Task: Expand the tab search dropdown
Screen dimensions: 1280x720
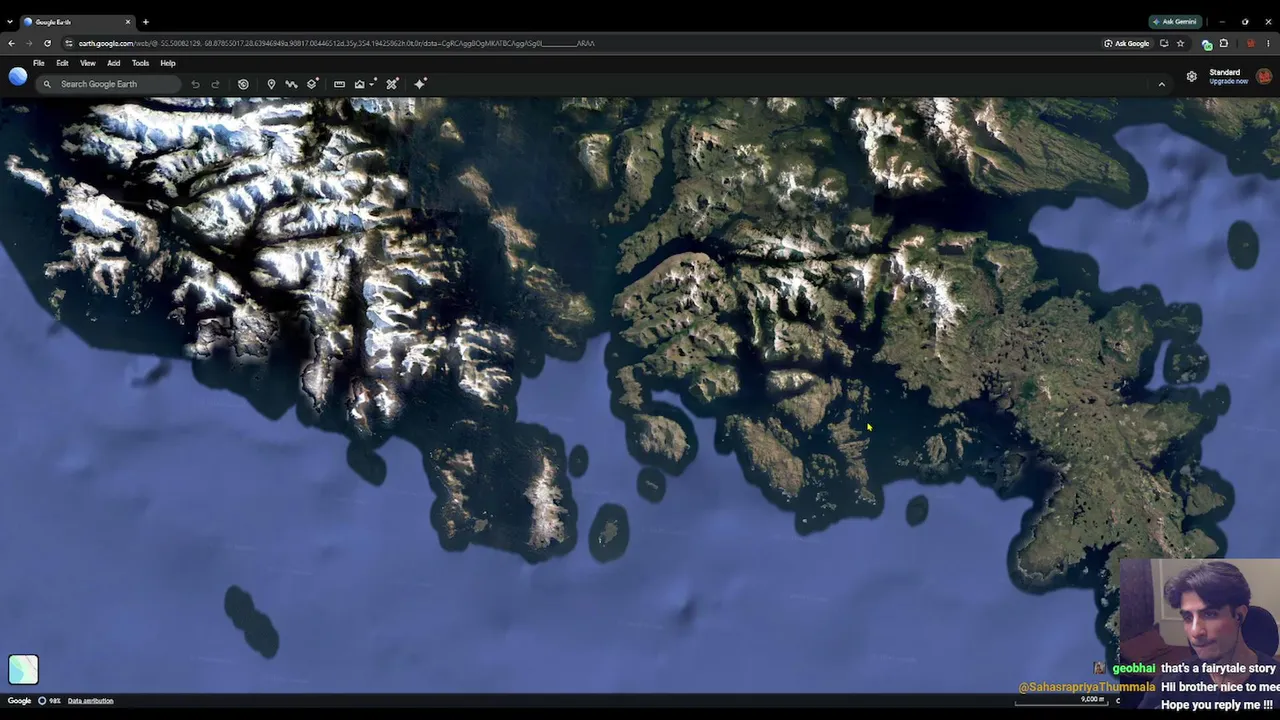Action: click(10, 21)
